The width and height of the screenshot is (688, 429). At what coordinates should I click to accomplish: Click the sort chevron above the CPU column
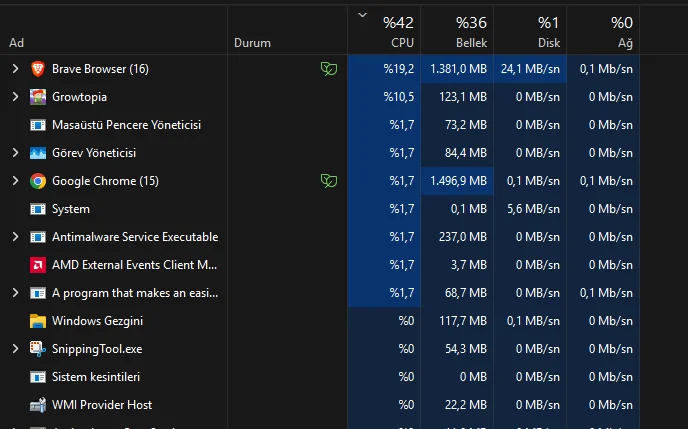coord(362,15)
